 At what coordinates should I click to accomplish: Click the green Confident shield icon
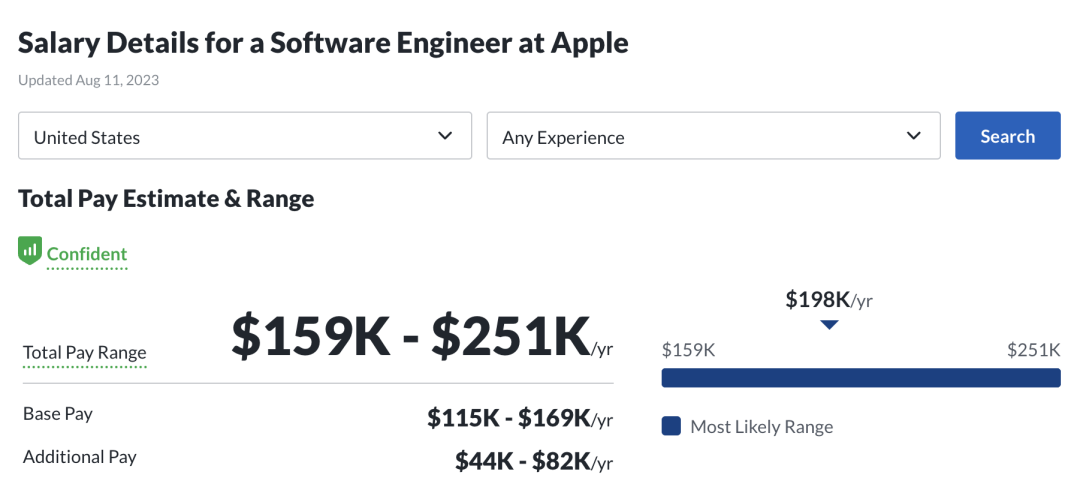[x=30, y=251]
